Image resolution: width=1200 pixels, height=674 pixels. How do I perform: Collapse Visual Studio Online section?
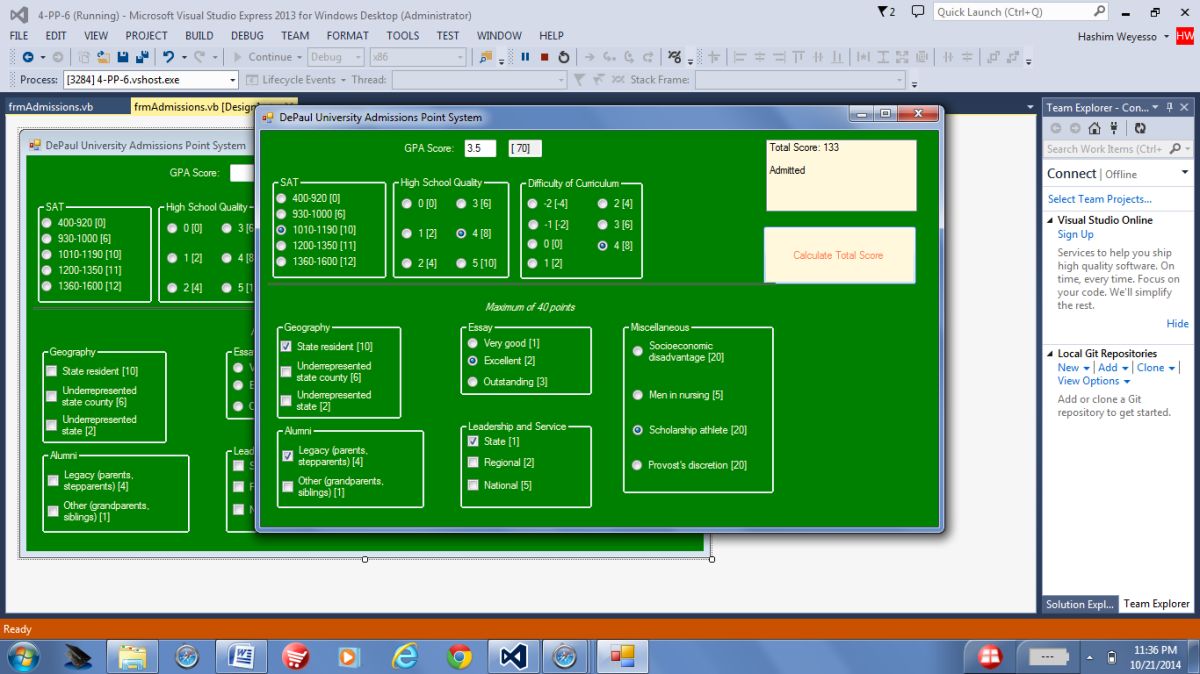click(x=1050, y=220)
